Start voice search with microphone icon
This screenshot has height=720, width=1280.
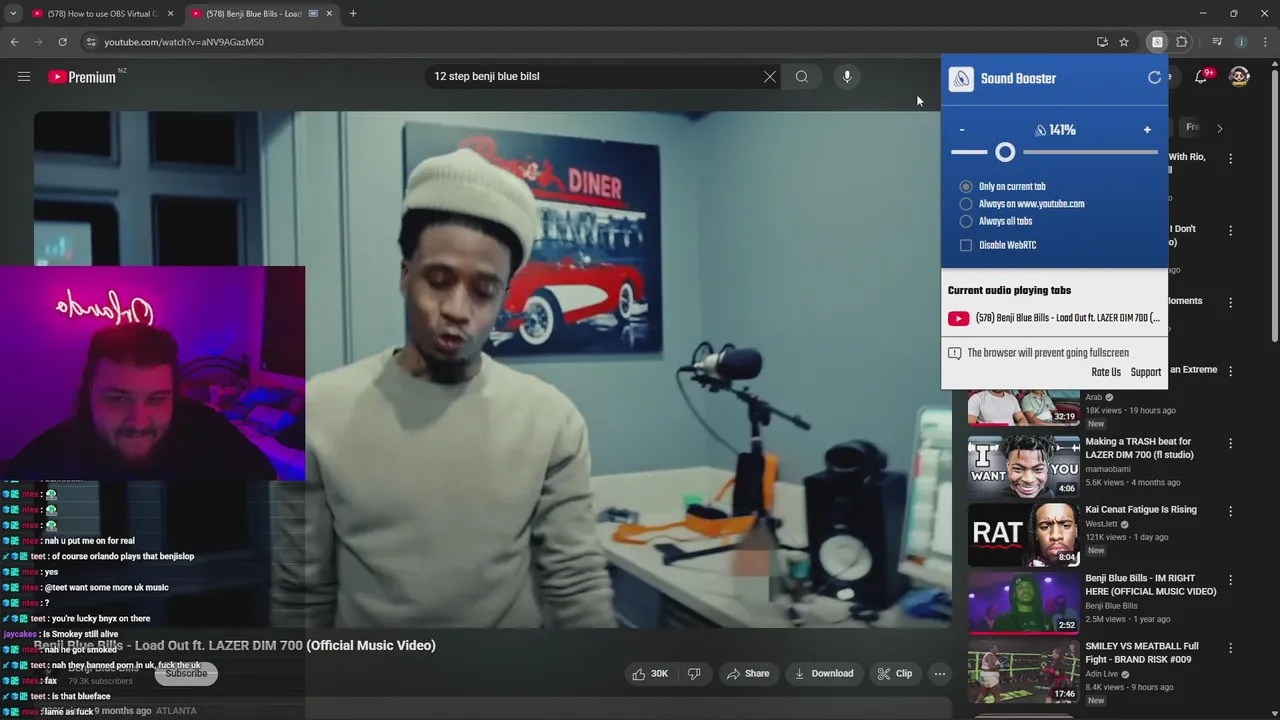(847, 76)
